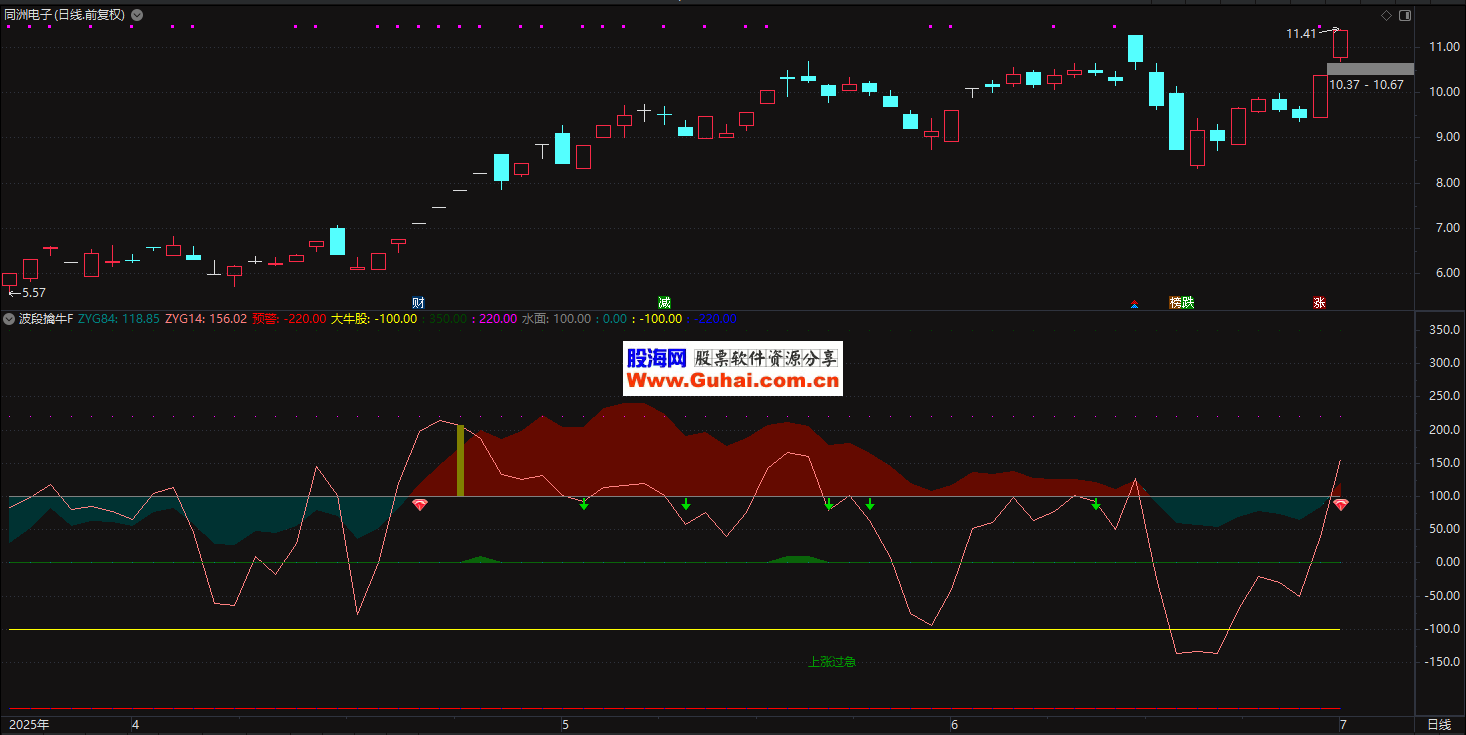
Task: Click the diamond icon at the chart's top right
Action: 1386,15
